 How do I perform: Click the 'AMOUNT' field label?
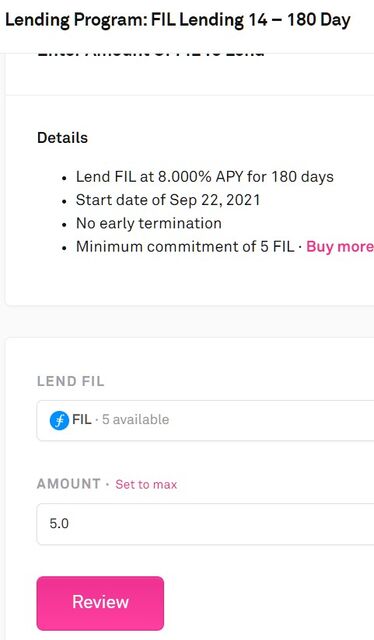point(69,484)
